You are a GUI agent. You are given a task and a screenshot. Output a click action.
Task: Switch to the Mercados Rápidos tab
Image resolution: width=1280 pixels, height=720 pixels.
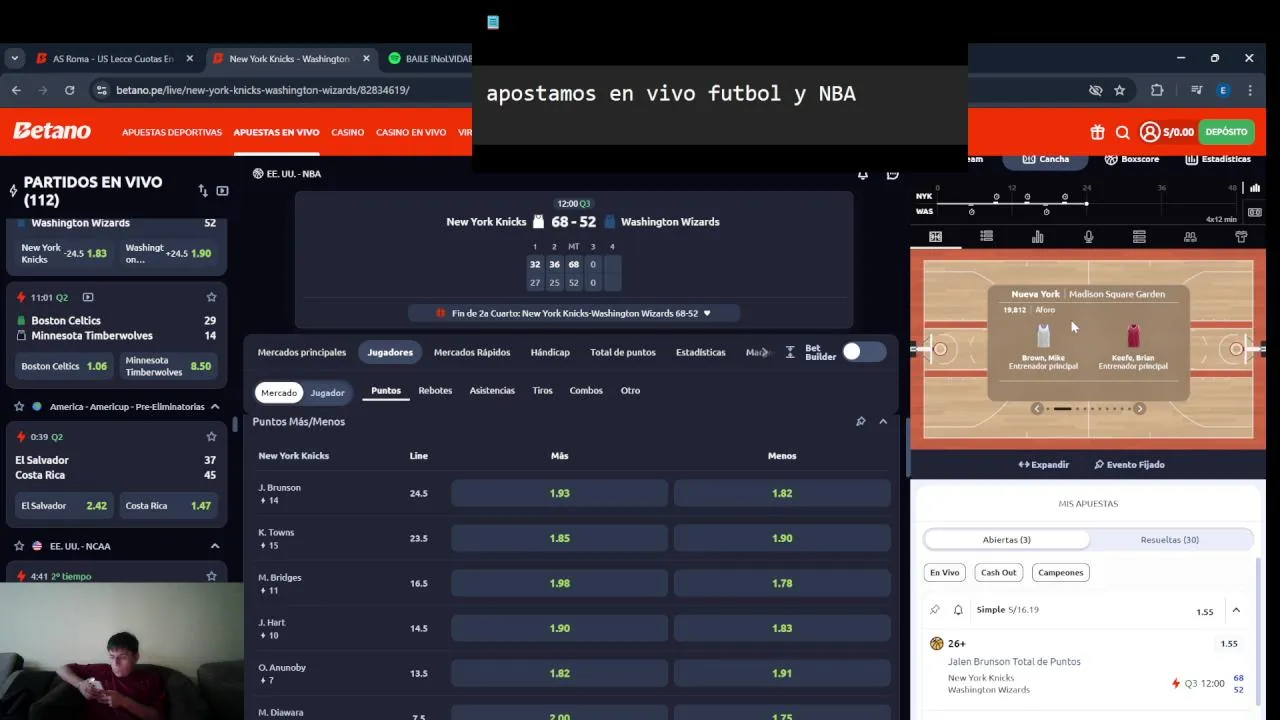pyautogui.click(x=472, y=352)
